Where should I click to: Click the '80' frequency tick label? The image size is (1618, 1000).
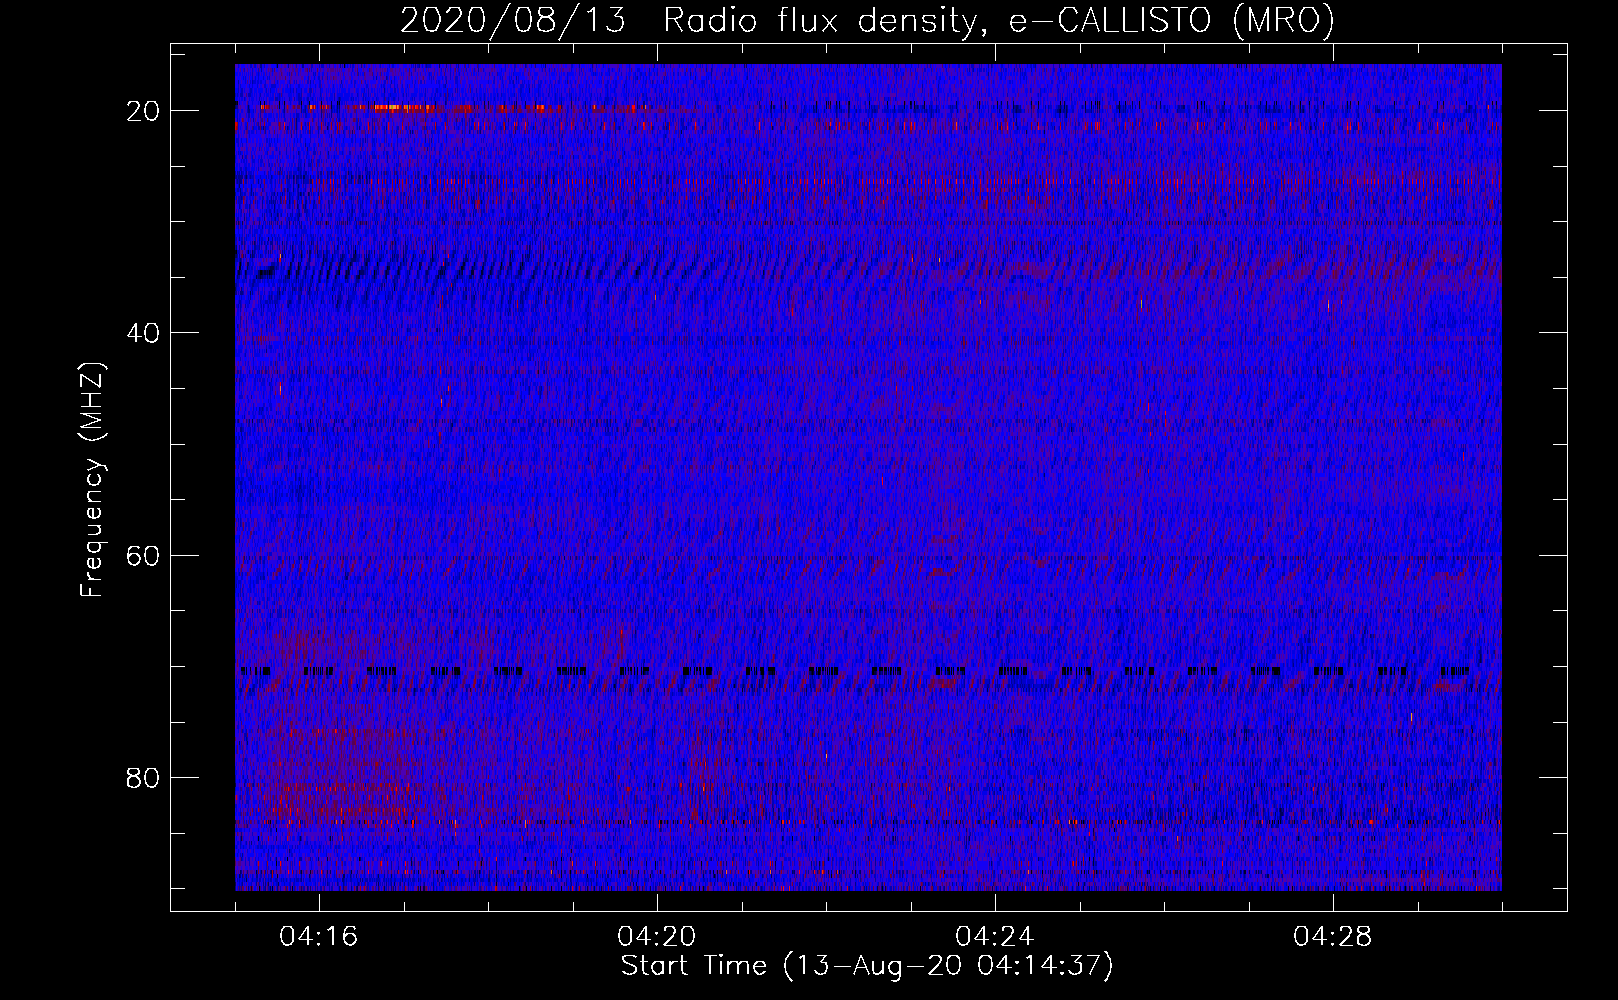click(143, 778)
